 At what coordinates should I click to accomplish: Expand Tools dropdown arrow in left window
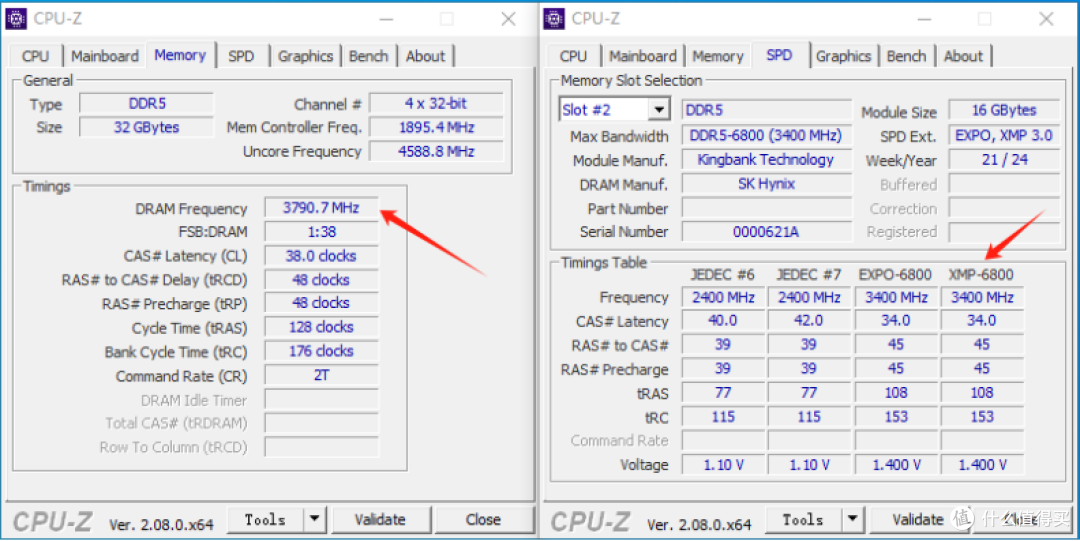tap(315, 520)
